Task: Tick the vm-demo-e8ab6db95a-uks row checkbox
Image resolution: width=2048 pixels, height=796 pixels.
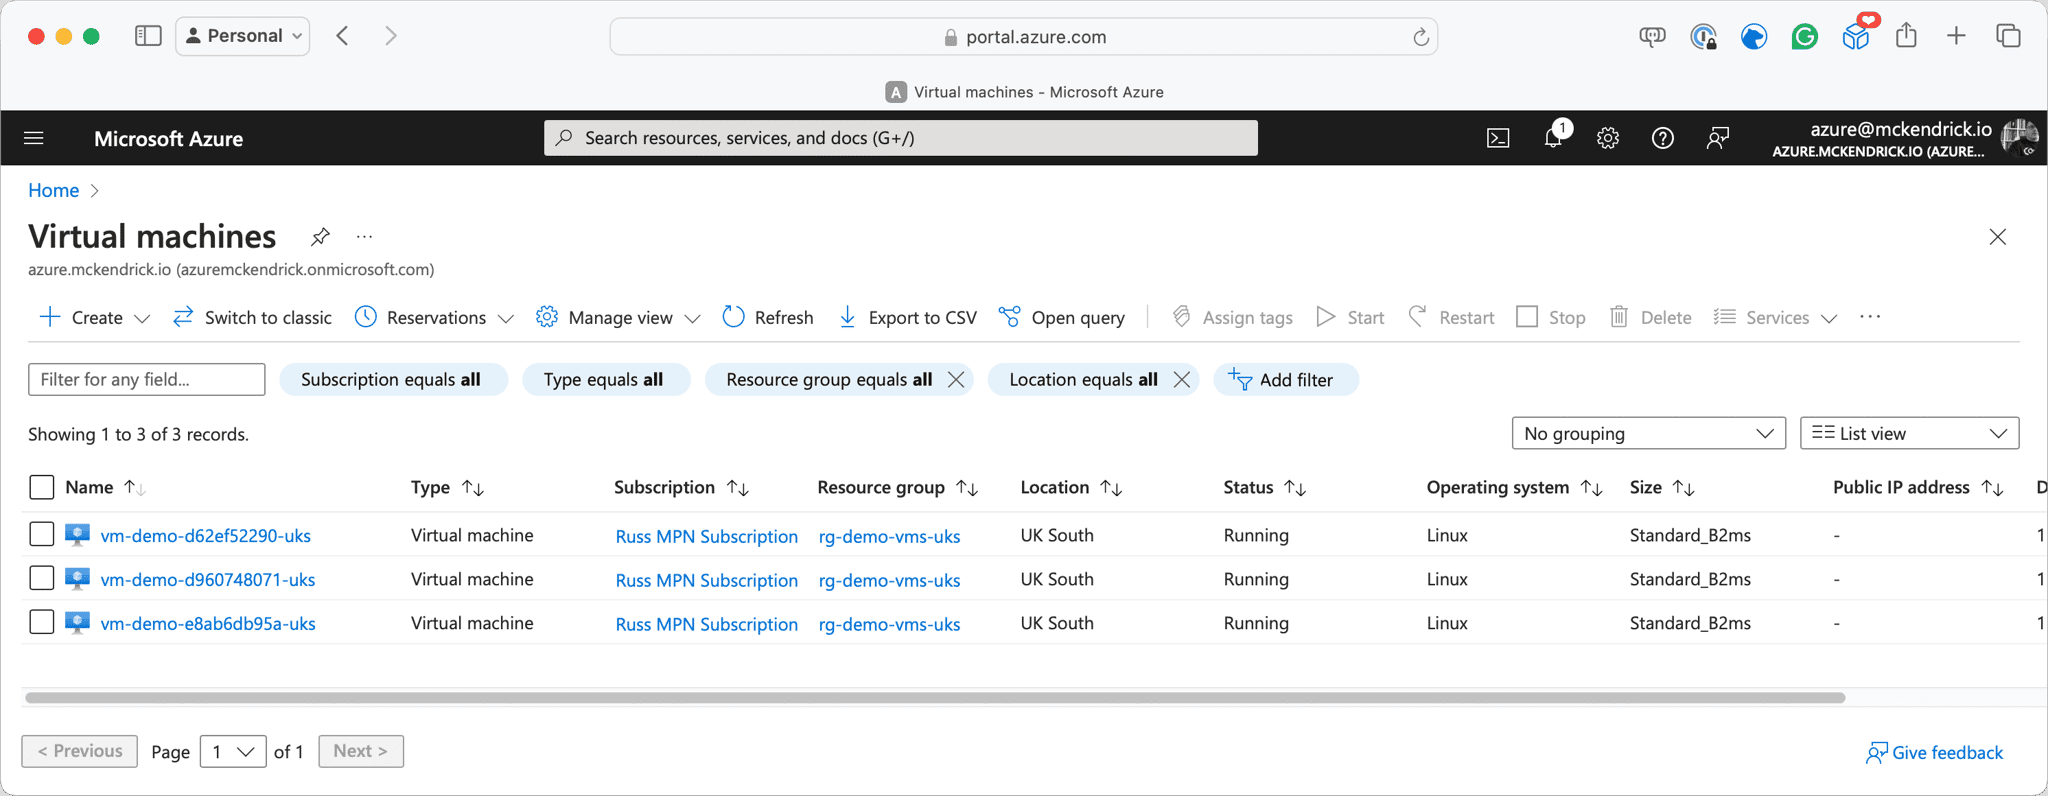Action: pos(41,622)
